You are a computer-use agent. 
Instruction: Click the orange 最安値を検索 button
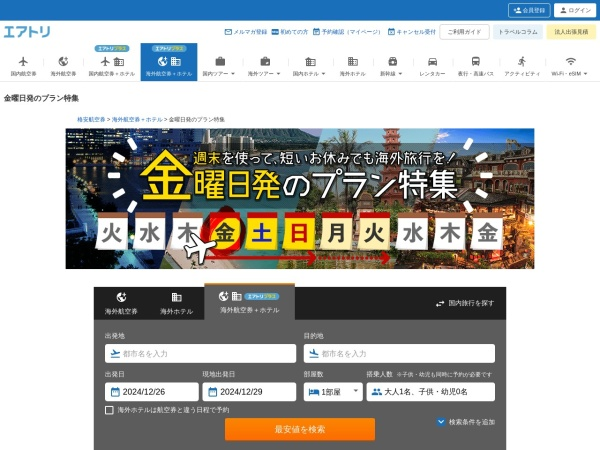coord(300,429)
